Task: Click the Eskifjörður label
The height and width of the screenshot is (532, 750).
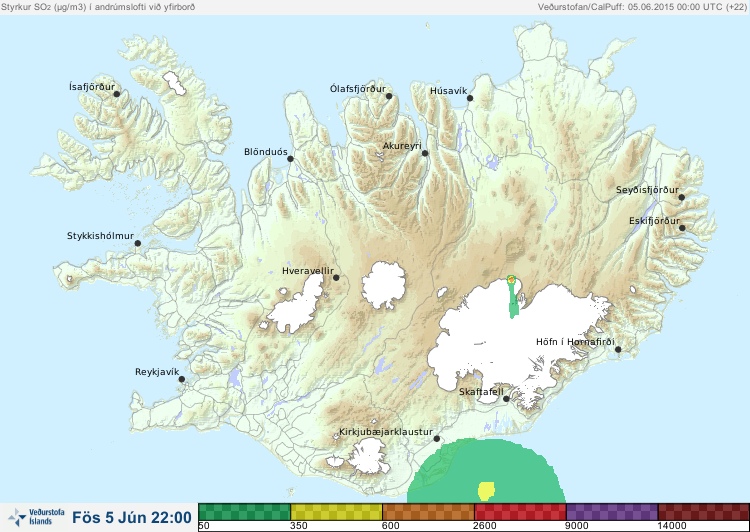Action: [654, 221]
